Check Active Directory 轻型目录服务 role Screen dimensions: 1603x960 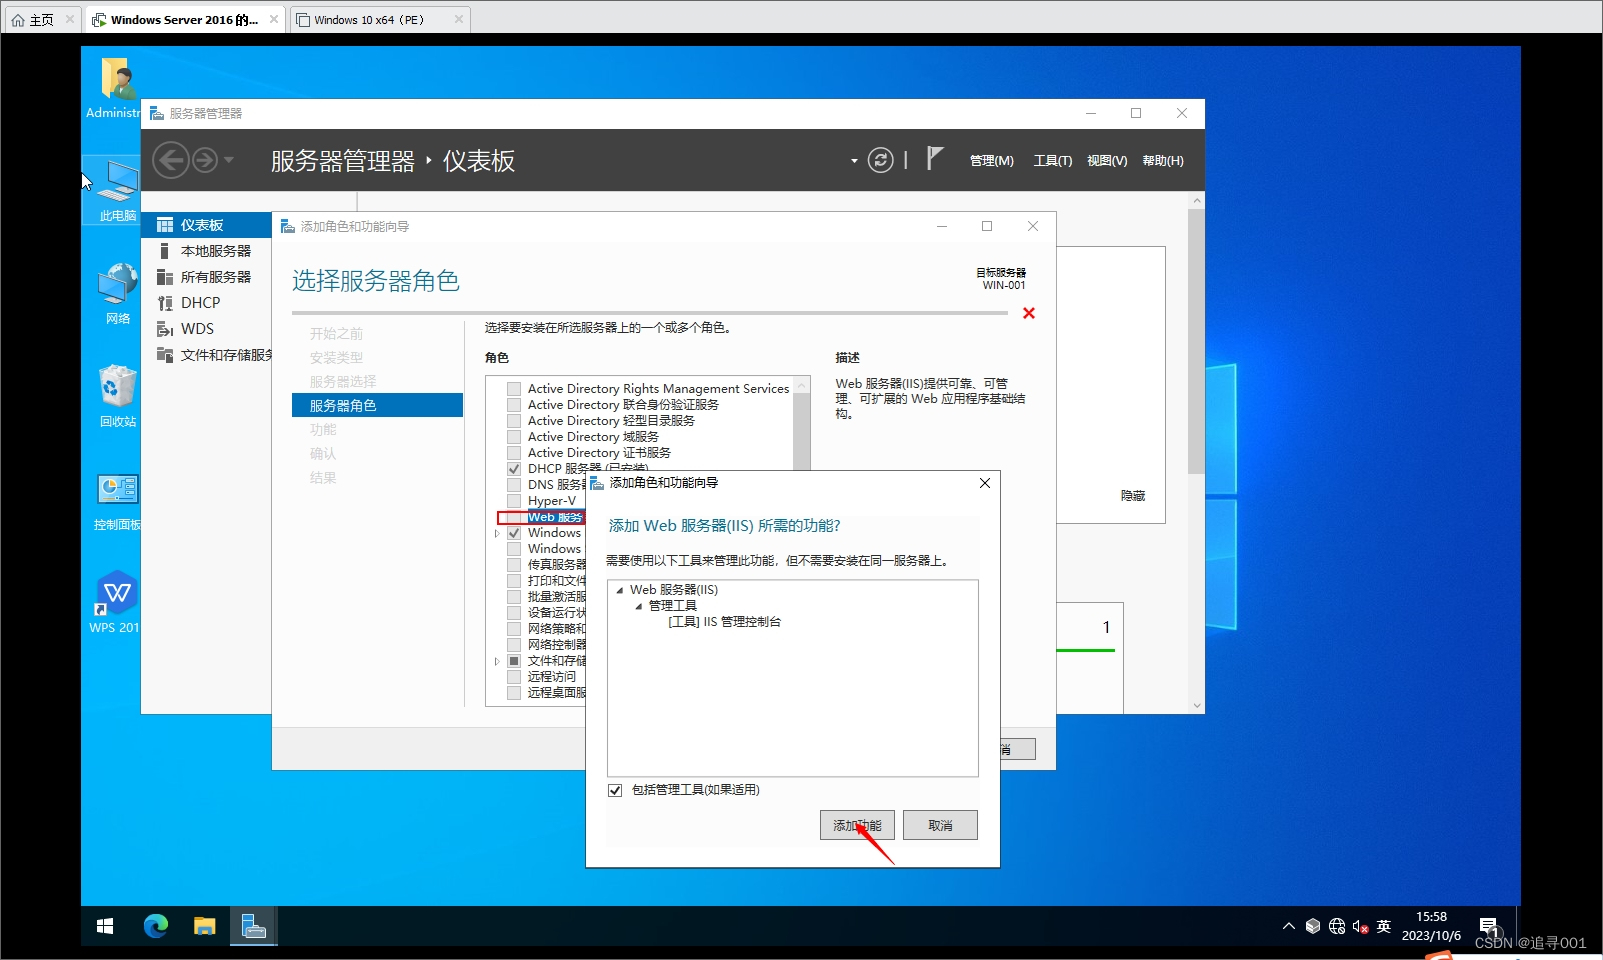click(x=514, y=421)
